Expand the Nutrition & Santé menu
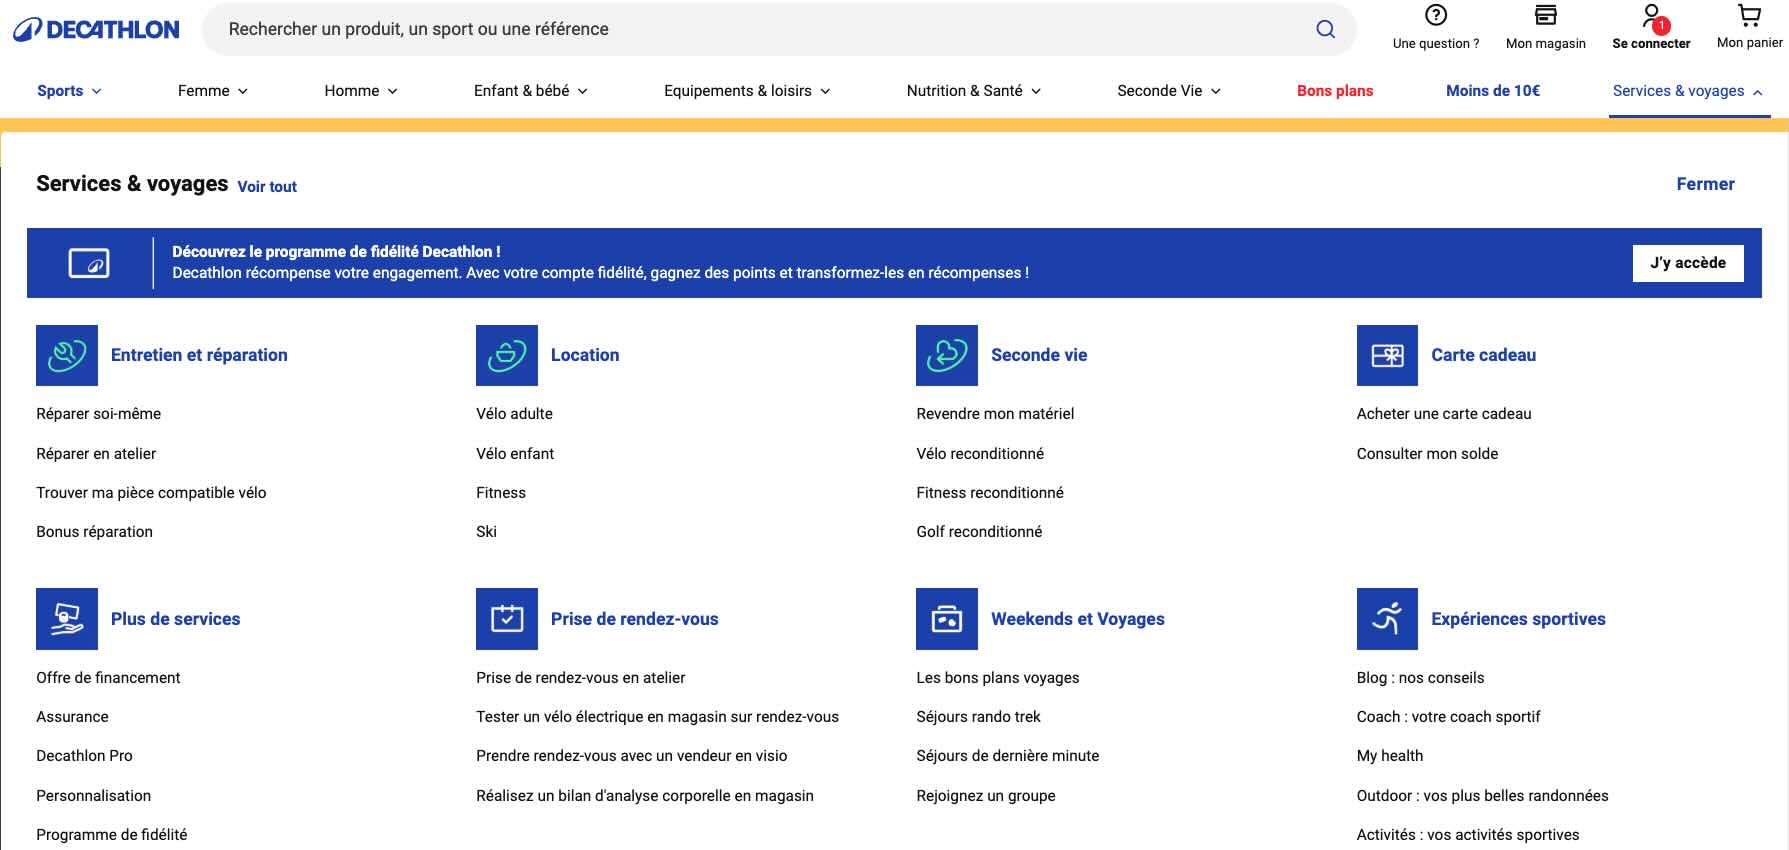 point(974,91)
